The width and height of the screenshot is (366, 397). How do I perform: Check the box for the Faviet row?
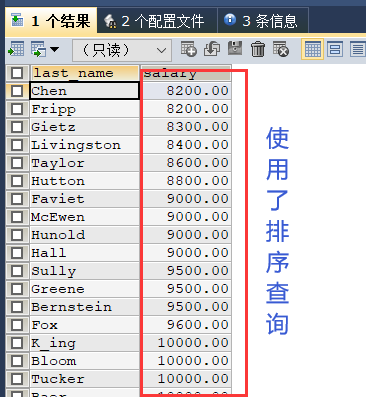point(17,199)
